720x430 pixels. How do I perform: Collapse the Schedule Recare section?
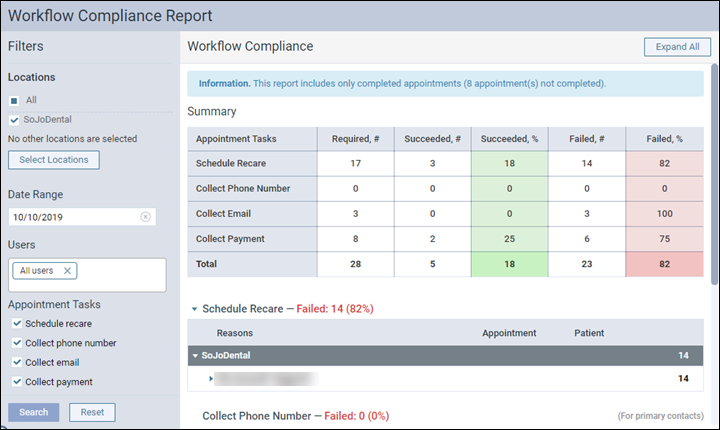pyautogui.click(x=194, y=309)
